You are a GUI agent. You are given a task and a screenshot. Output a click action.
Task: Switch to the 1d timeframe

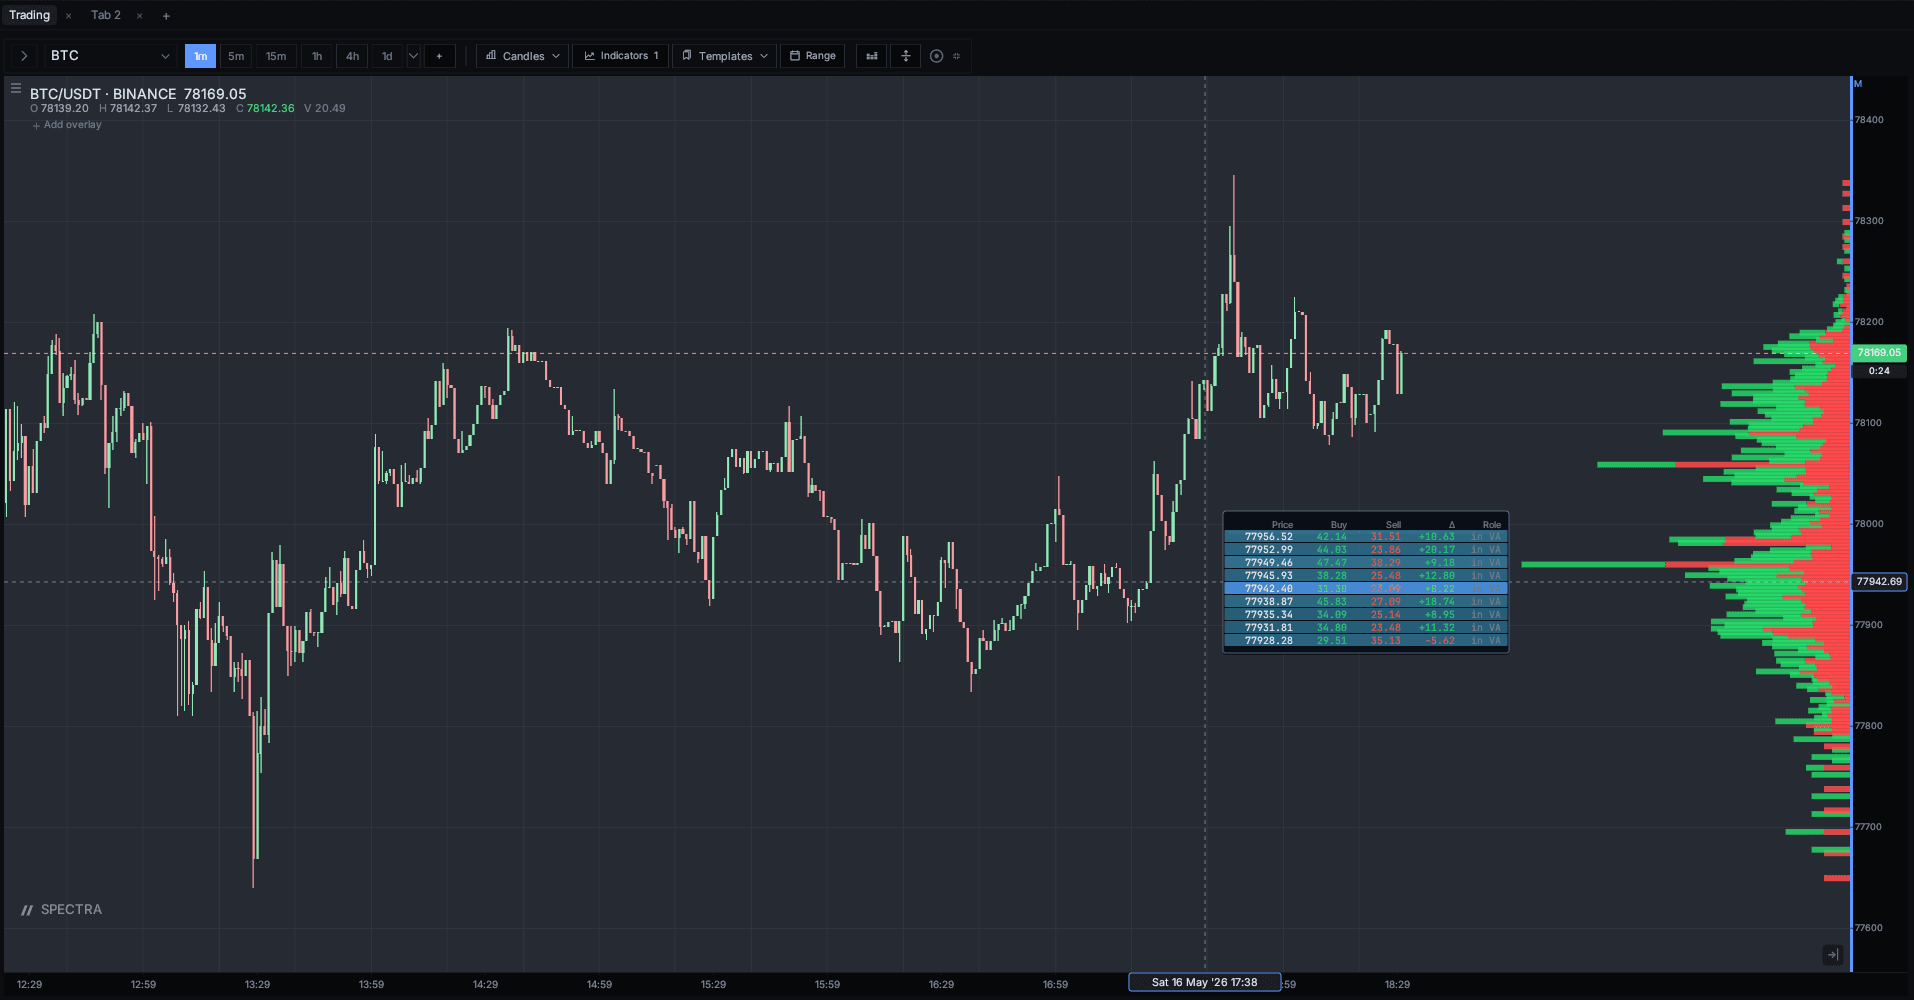(387, 56)
